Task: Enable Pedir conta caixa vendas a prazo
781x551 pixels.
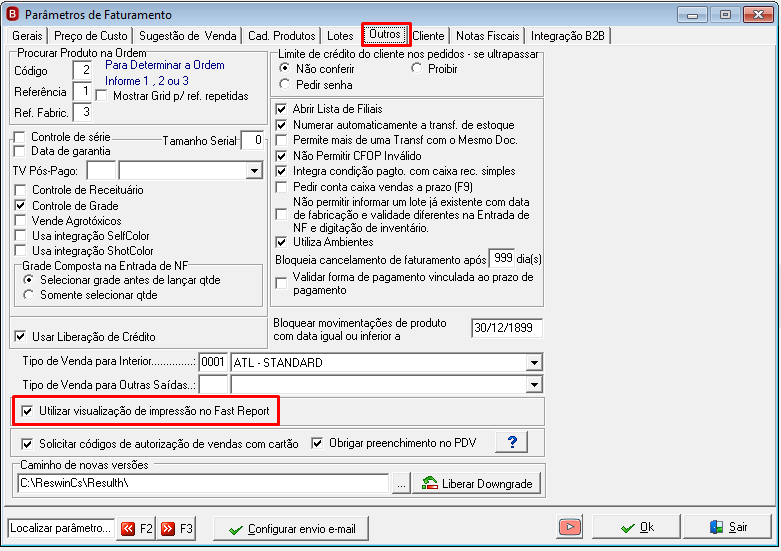Action: click(x=281, y=187)
